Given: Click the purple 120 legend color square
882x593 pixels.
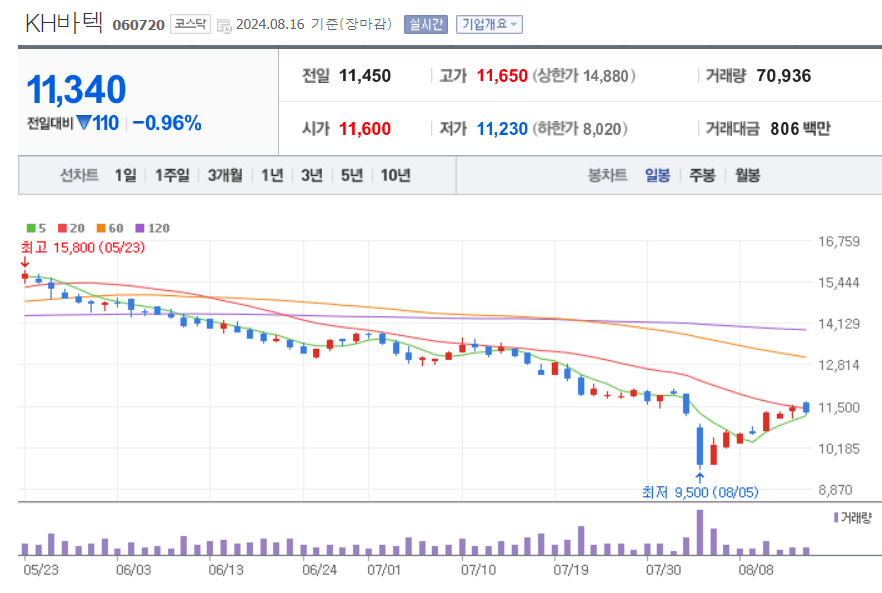Looking at the screenshot, I should (x=139, y=228).
